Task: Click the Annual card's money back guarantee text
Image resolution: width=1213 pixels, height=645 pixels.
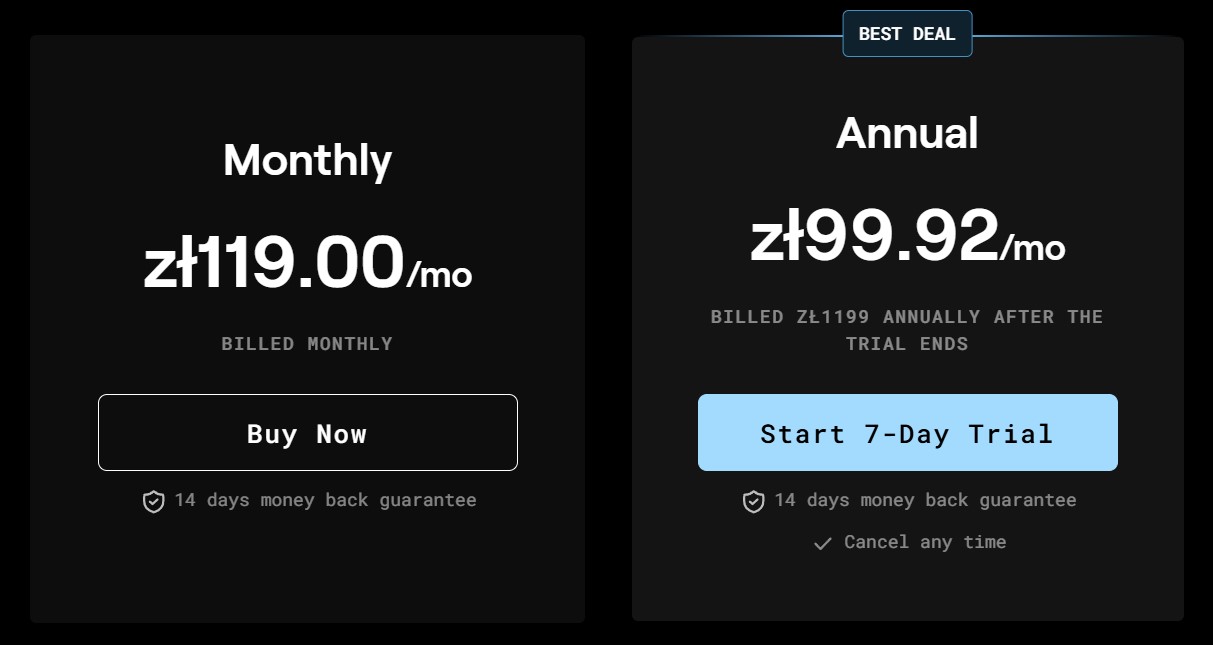Action: click(x=925, y=500)
